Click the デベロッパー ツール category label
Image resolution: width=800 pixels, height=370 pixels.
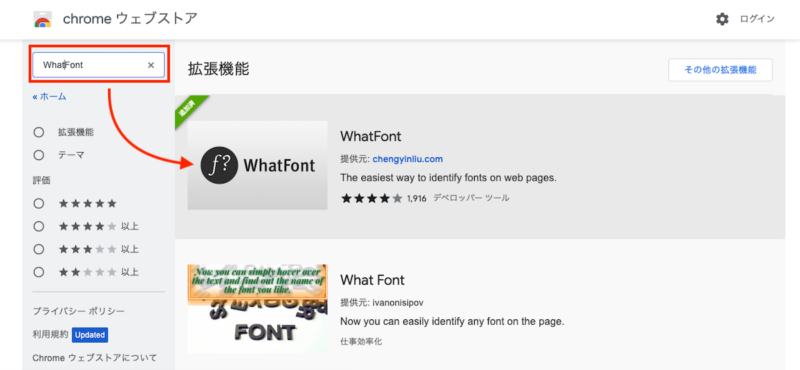[471, 198]
